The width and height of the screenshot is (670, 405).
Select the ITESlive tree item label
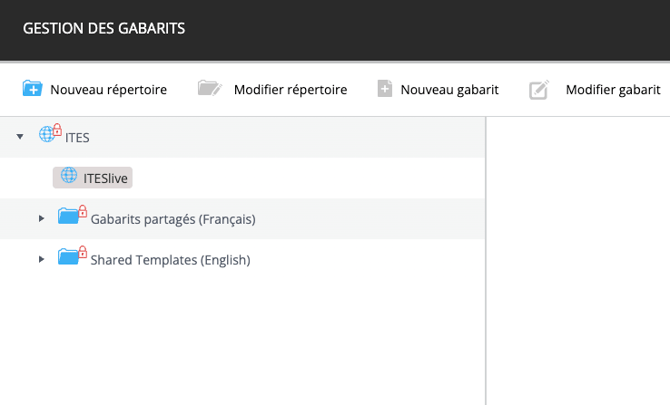point(106,178)
